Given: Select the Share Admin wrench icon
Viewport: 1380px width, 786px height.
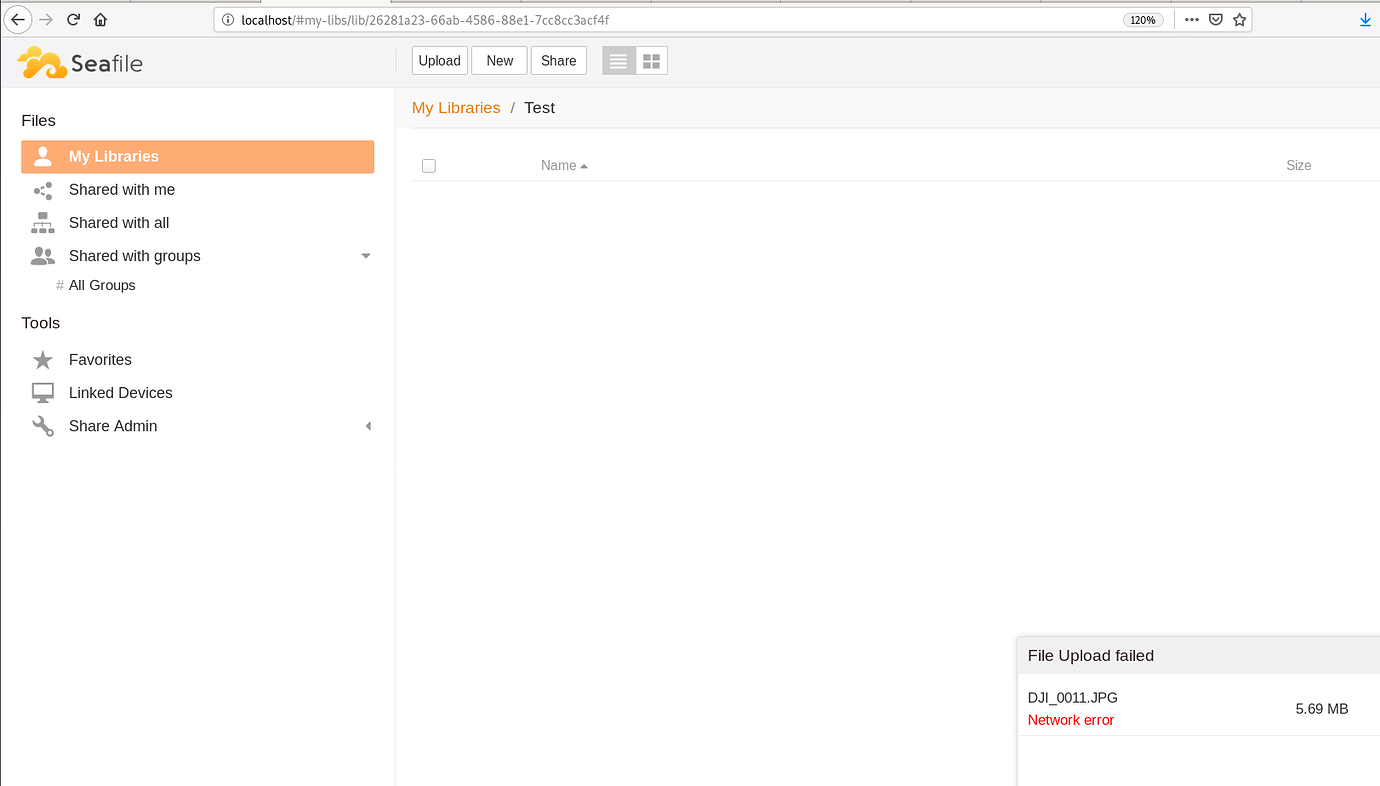Looking at the screenshot, I should tap(43, 425).
